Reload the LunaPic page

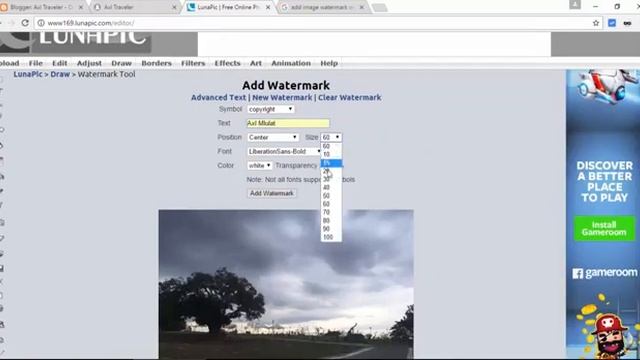pos(25,23)
